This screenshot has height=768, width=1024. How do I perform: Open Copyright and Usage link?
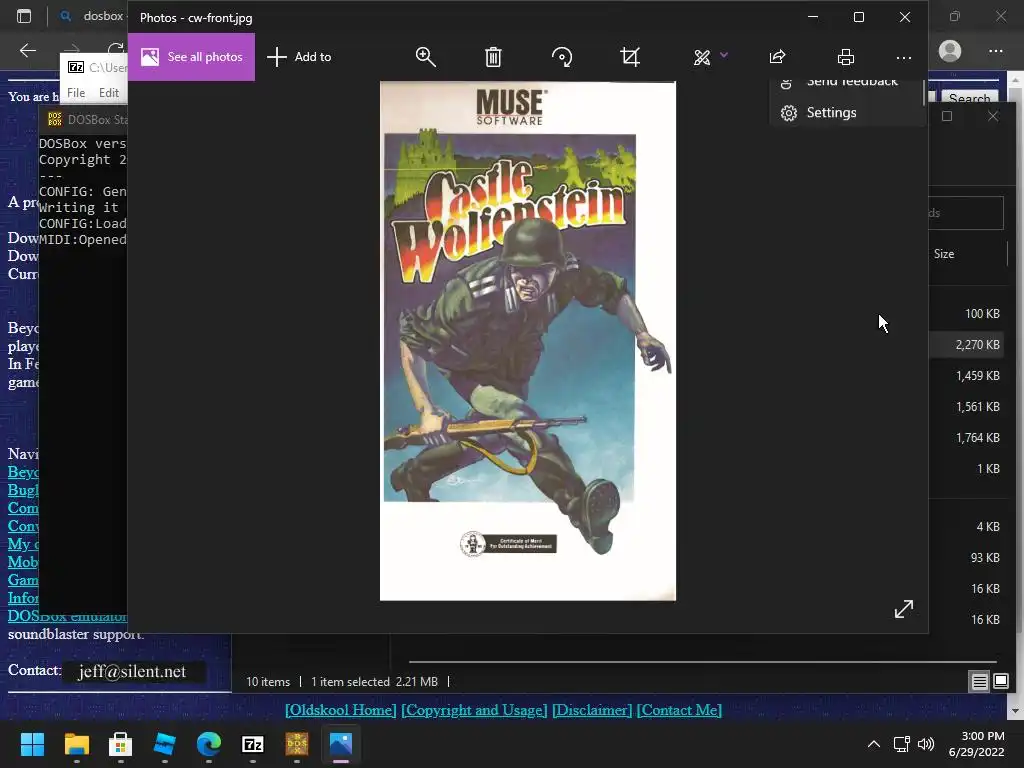(474, 710)
